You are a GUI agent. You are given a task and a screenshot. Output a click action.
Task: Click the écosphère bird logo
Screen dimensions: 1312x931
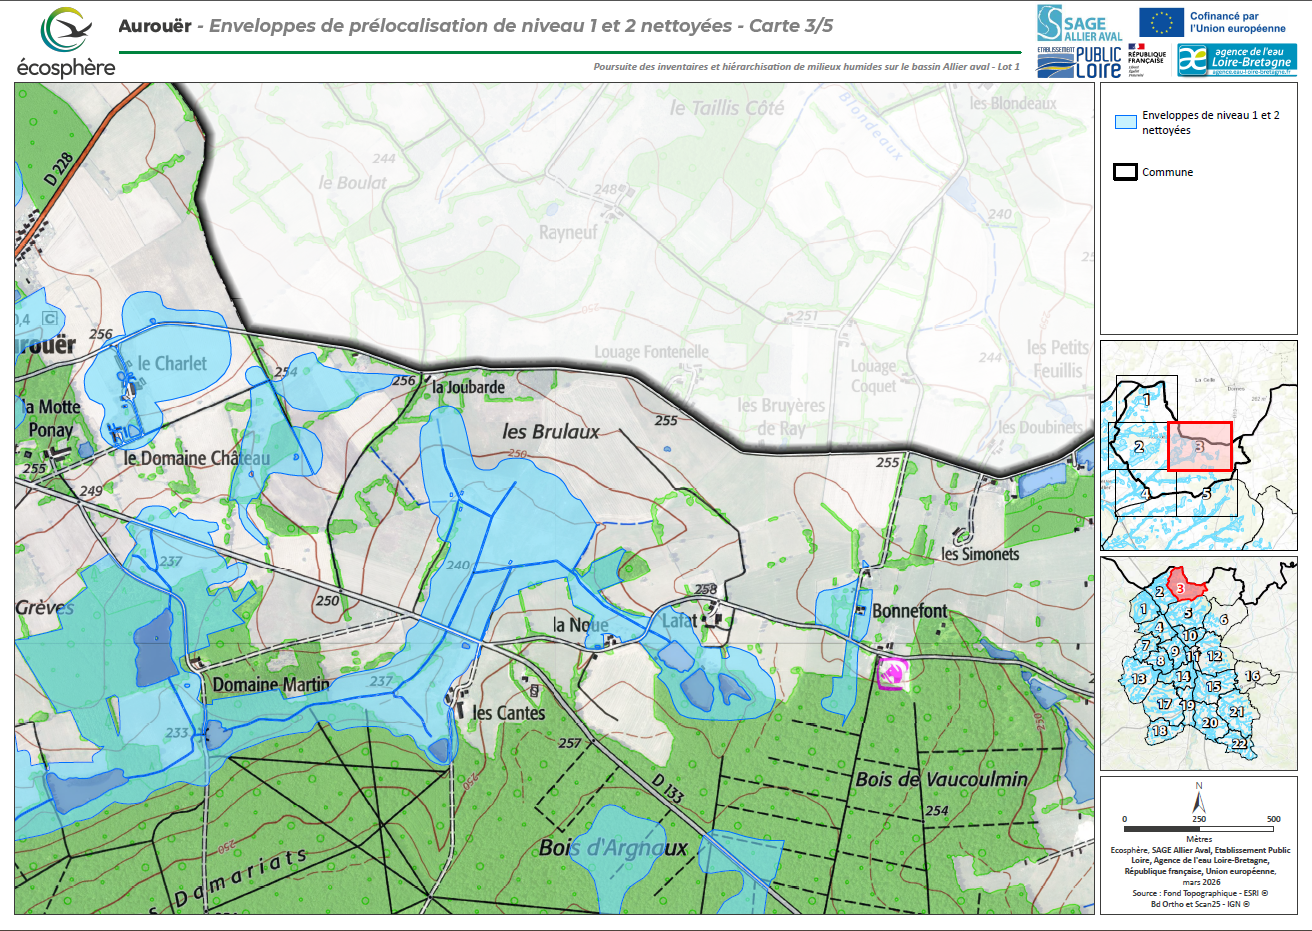pos(65,30)
